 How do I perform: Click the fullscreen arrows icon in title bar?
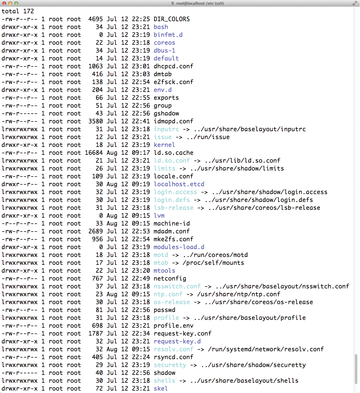coord(355,3)
